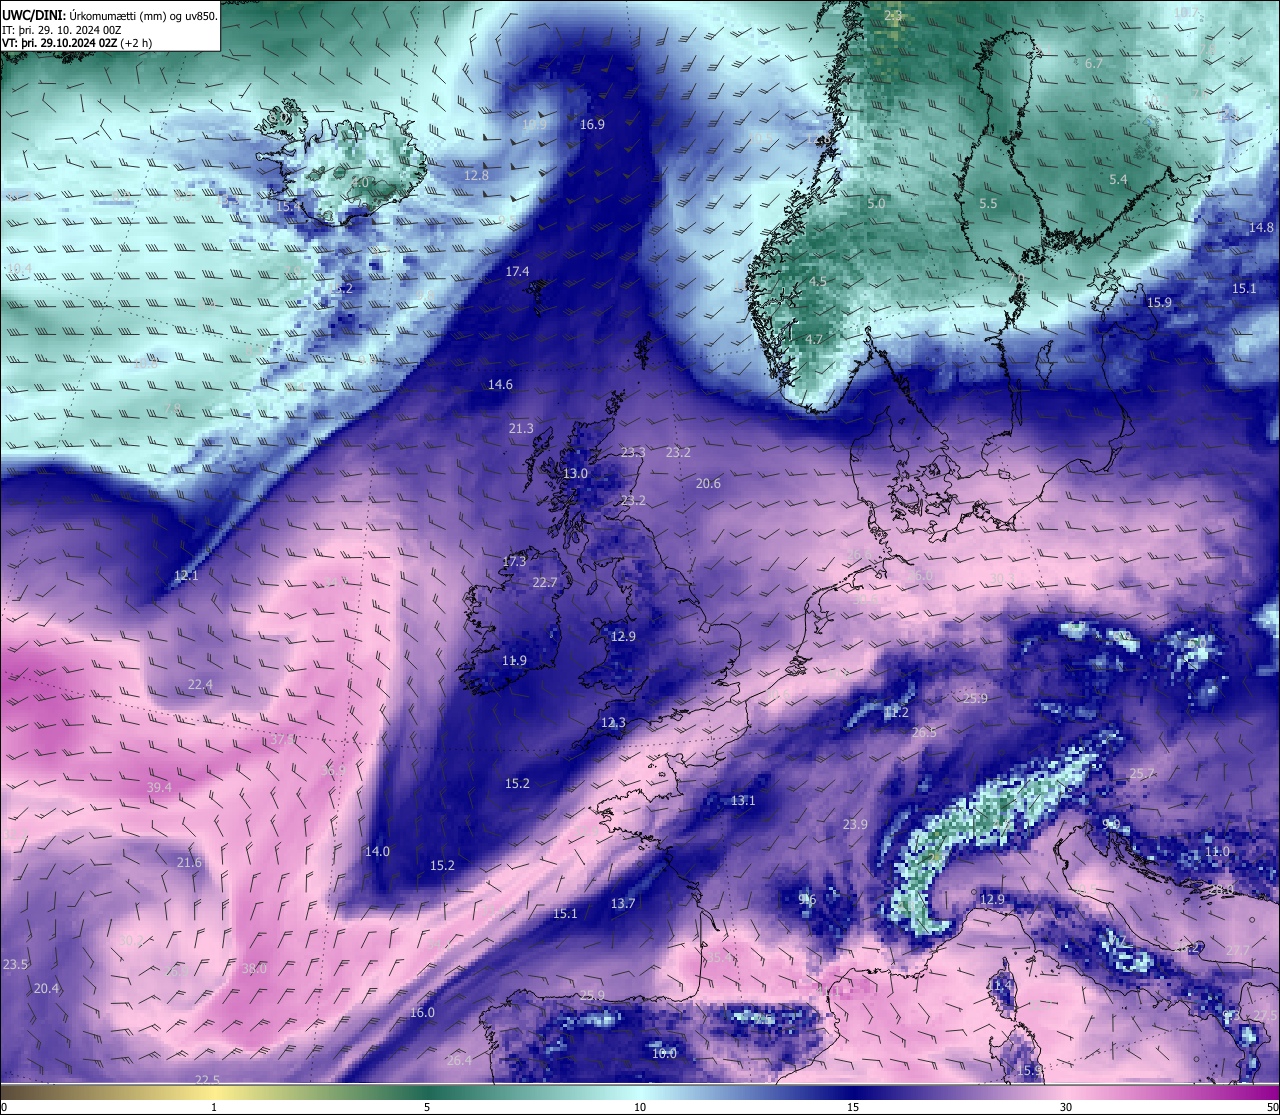Click the 17.3 value north of Ireland

pyautogui.click(x=514, y=561)
